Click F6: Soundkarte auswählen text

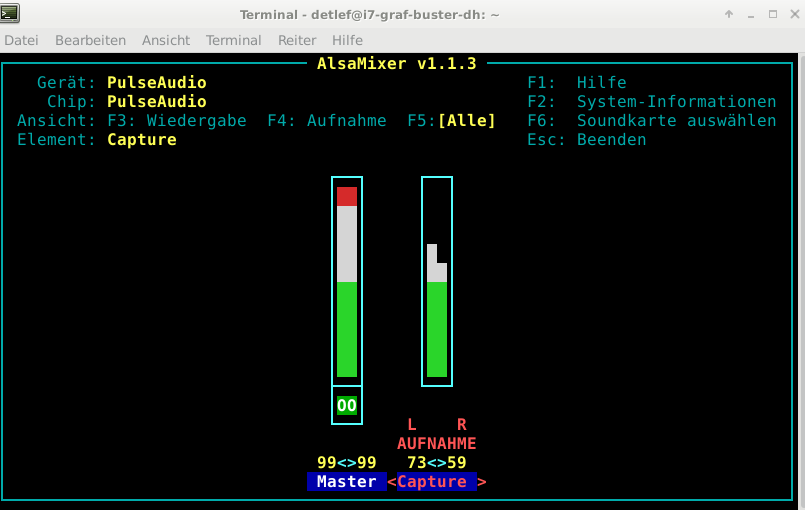point(652,121)
